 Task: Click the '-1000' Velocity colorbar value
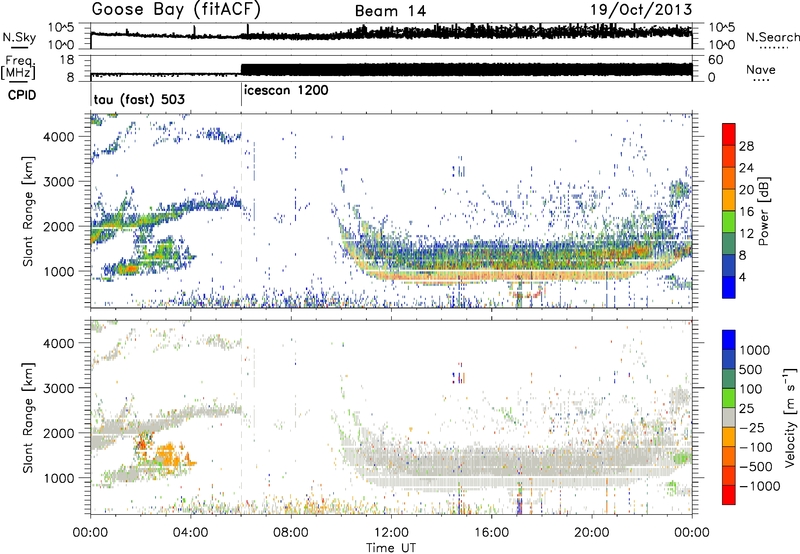tap(759, 486)
